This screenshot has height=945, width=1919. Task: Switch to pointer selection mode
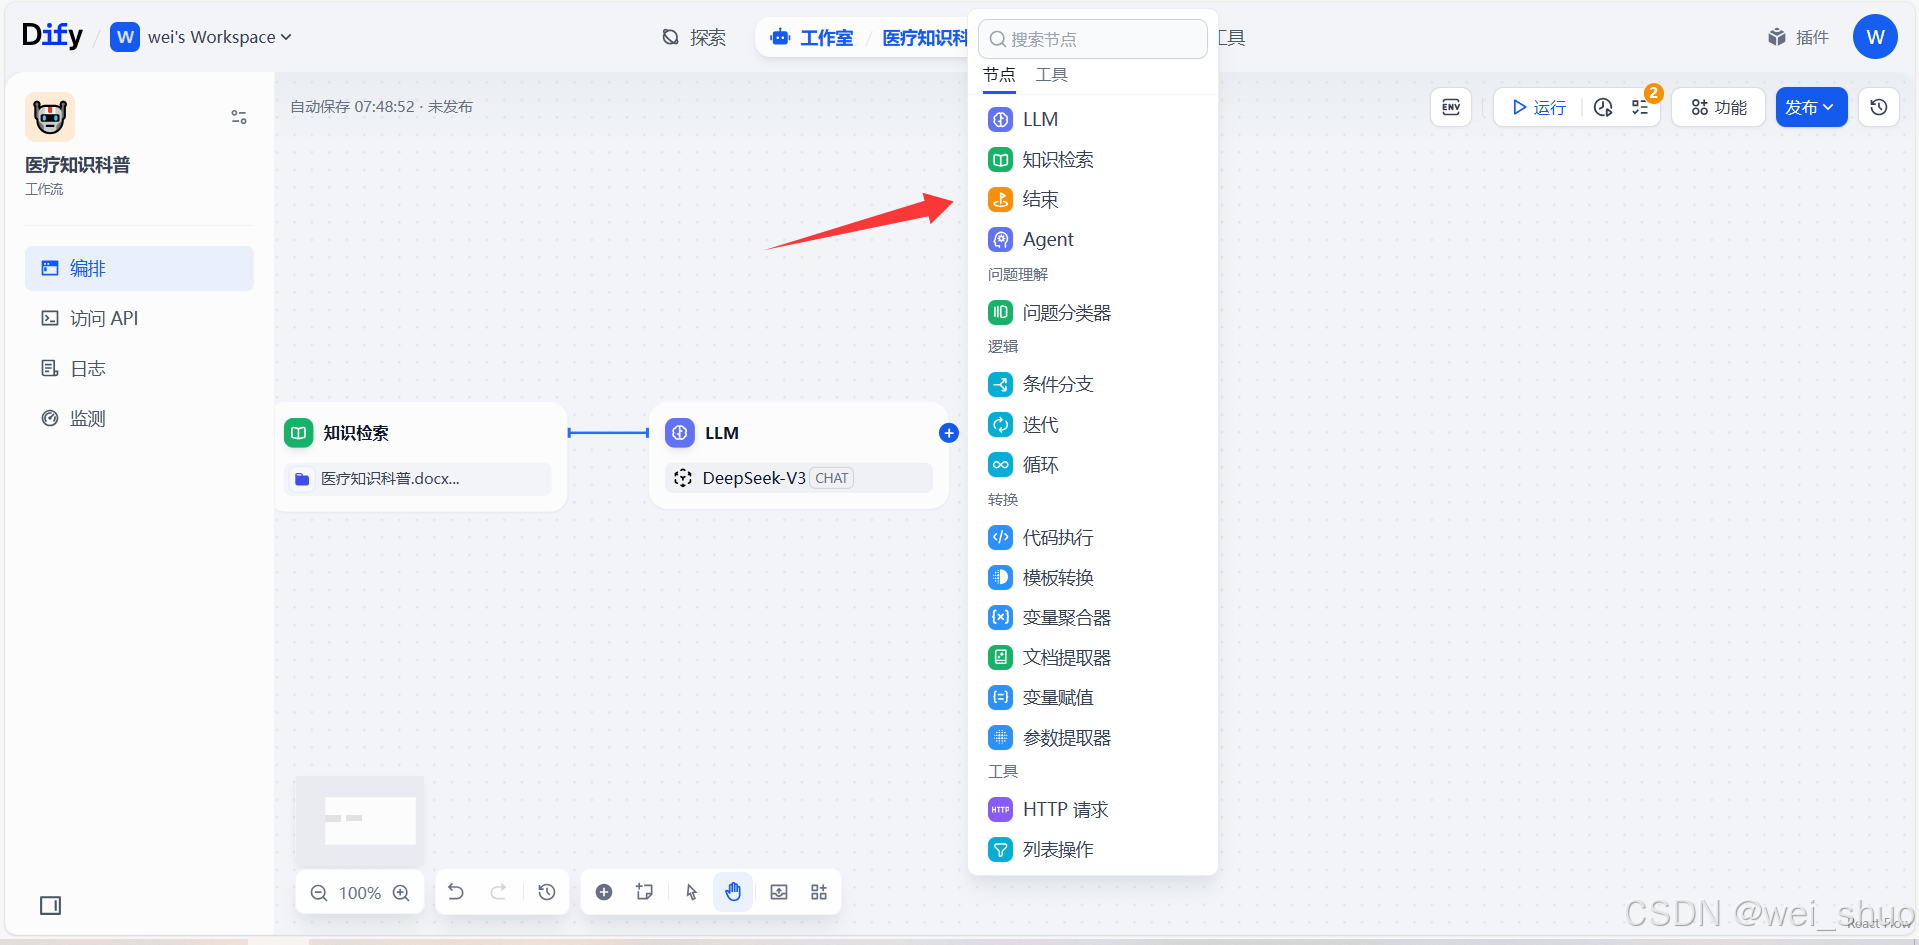click(x=689, y=891)
